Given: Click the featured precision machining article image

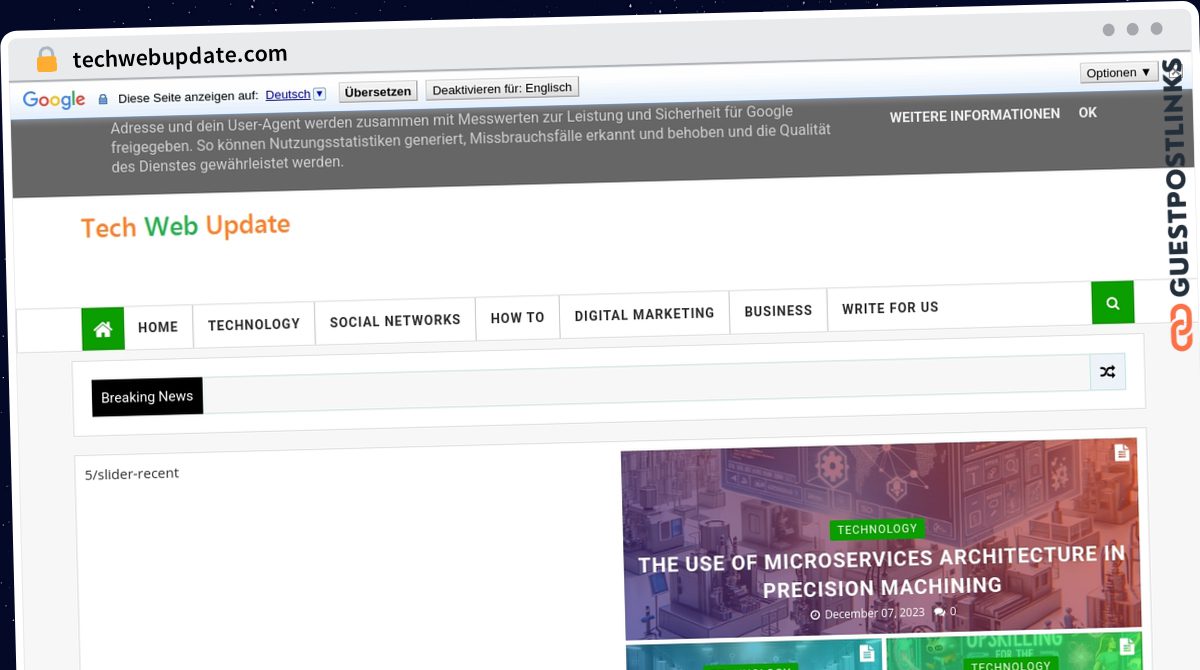Looking at the screenshot, I should click(881, 539).
